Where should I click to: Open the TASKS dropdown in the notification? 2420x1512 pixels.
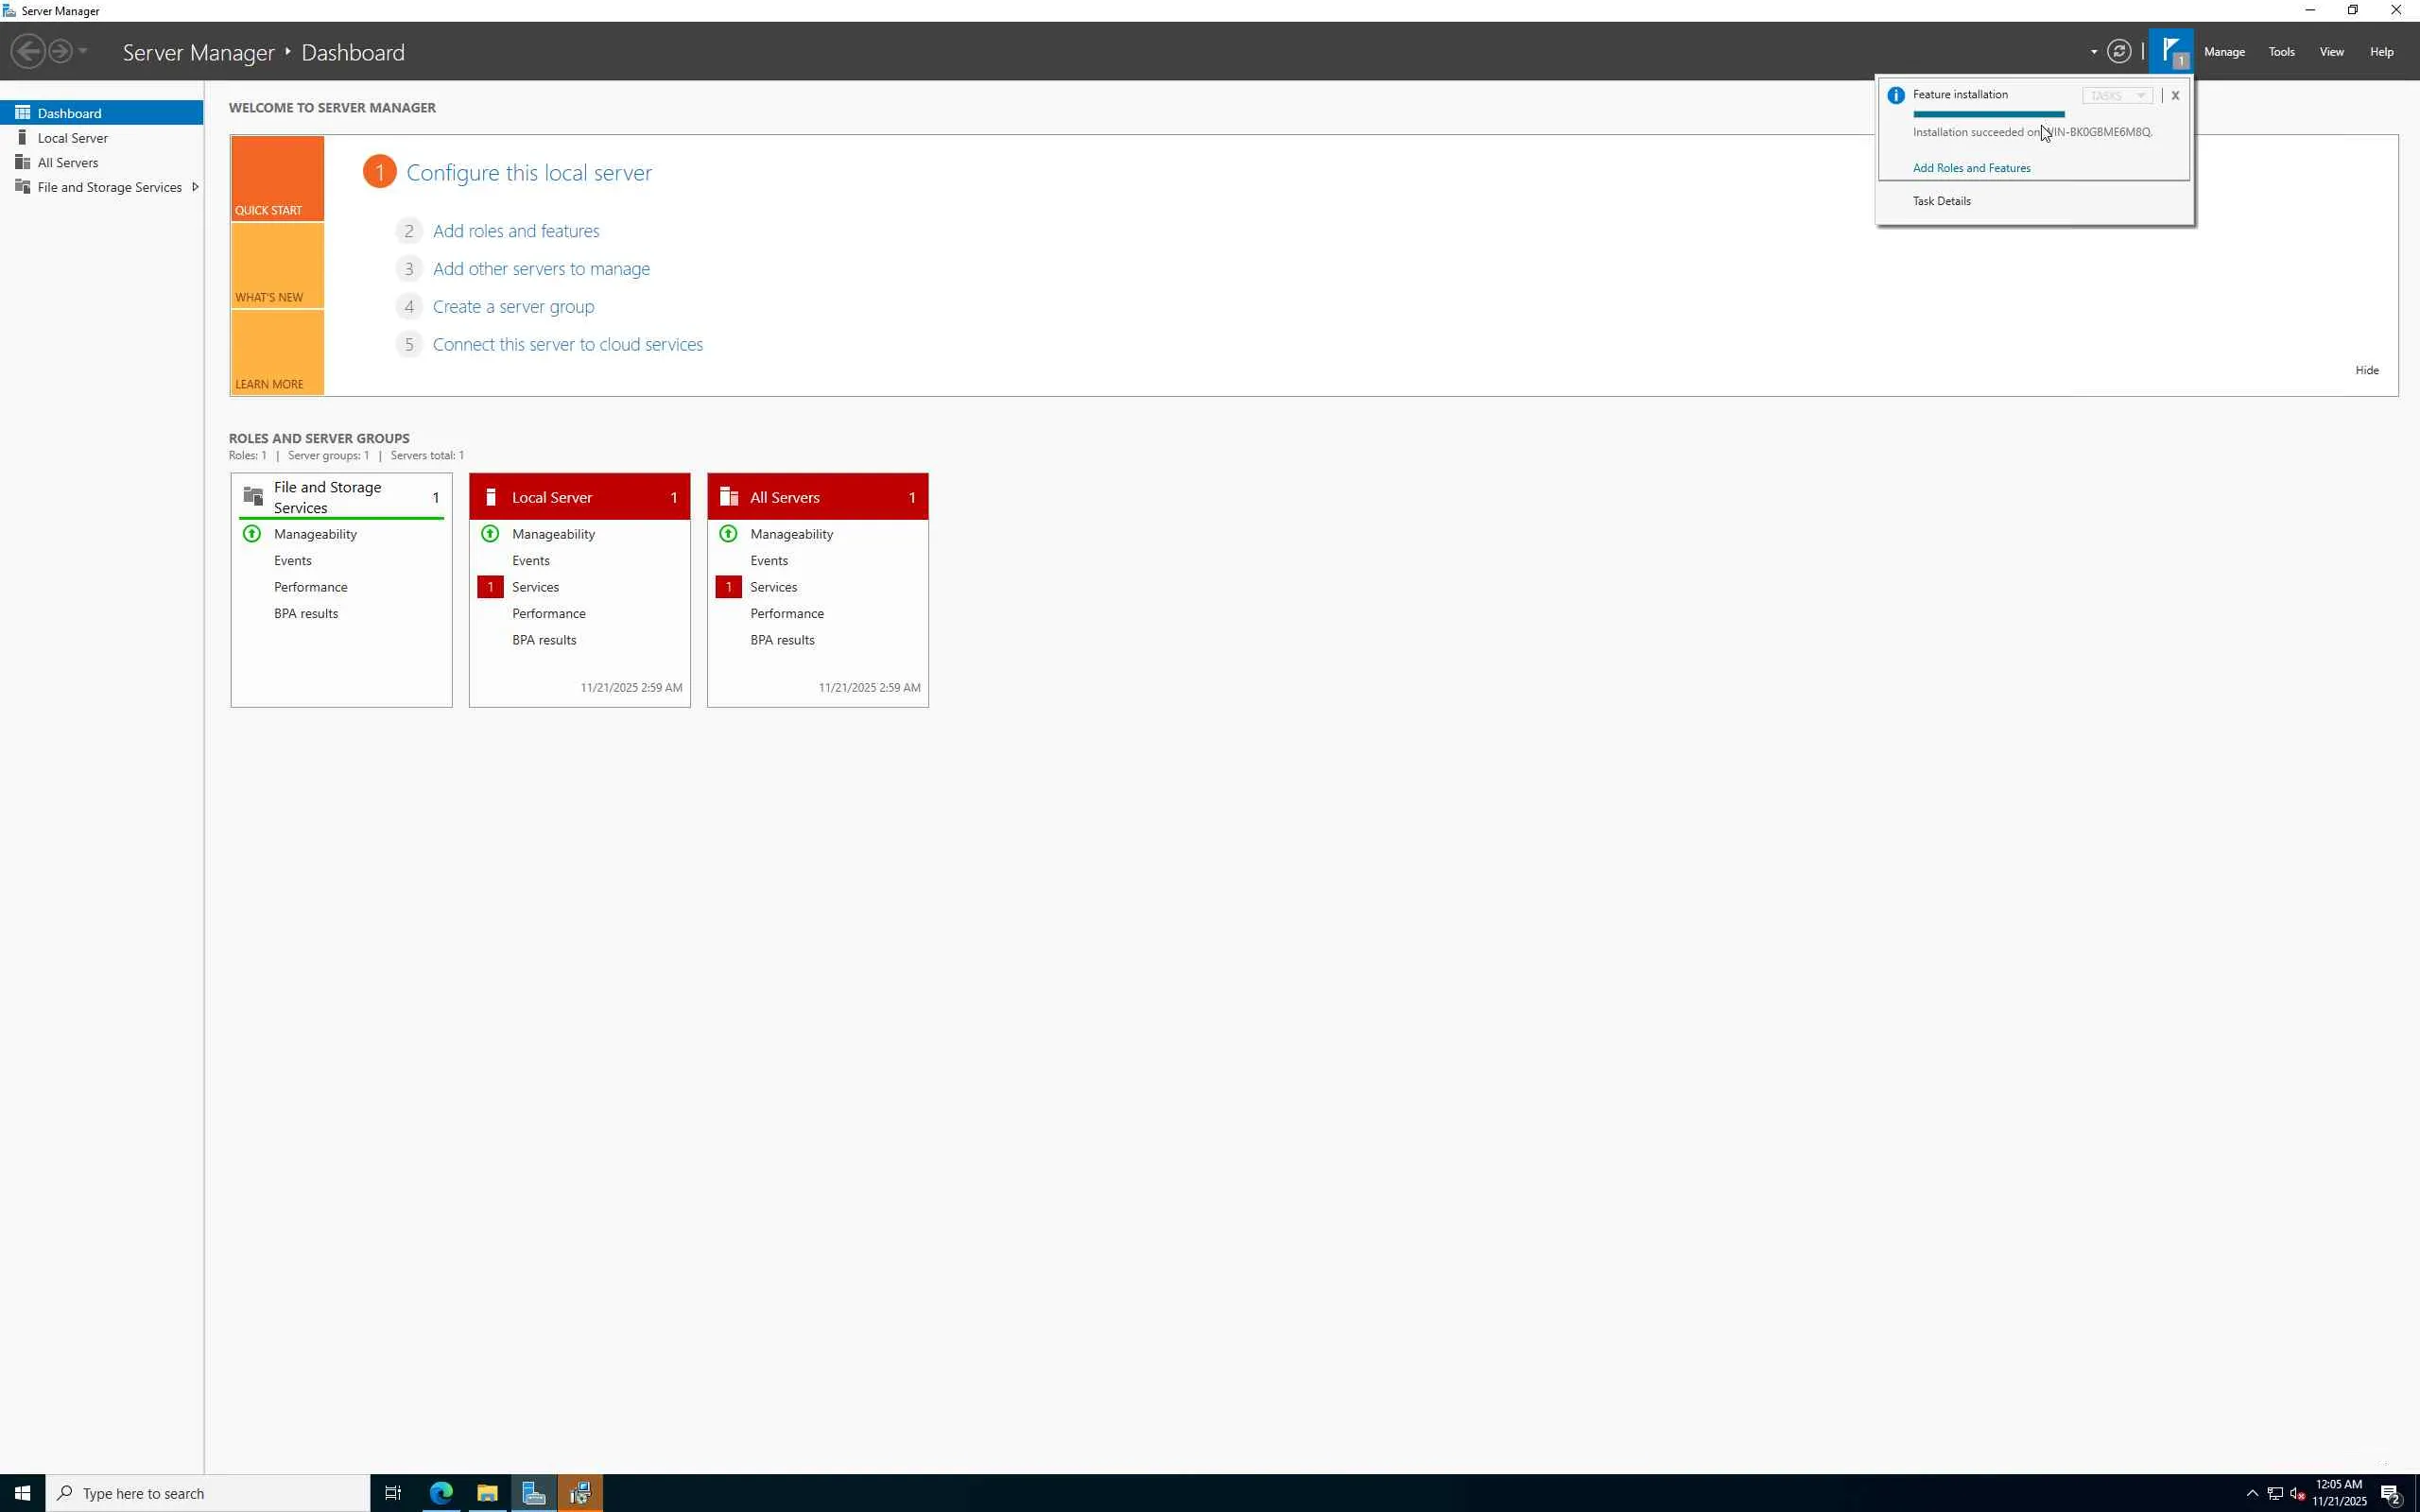pyautogui.click(x=2116, y=96)
